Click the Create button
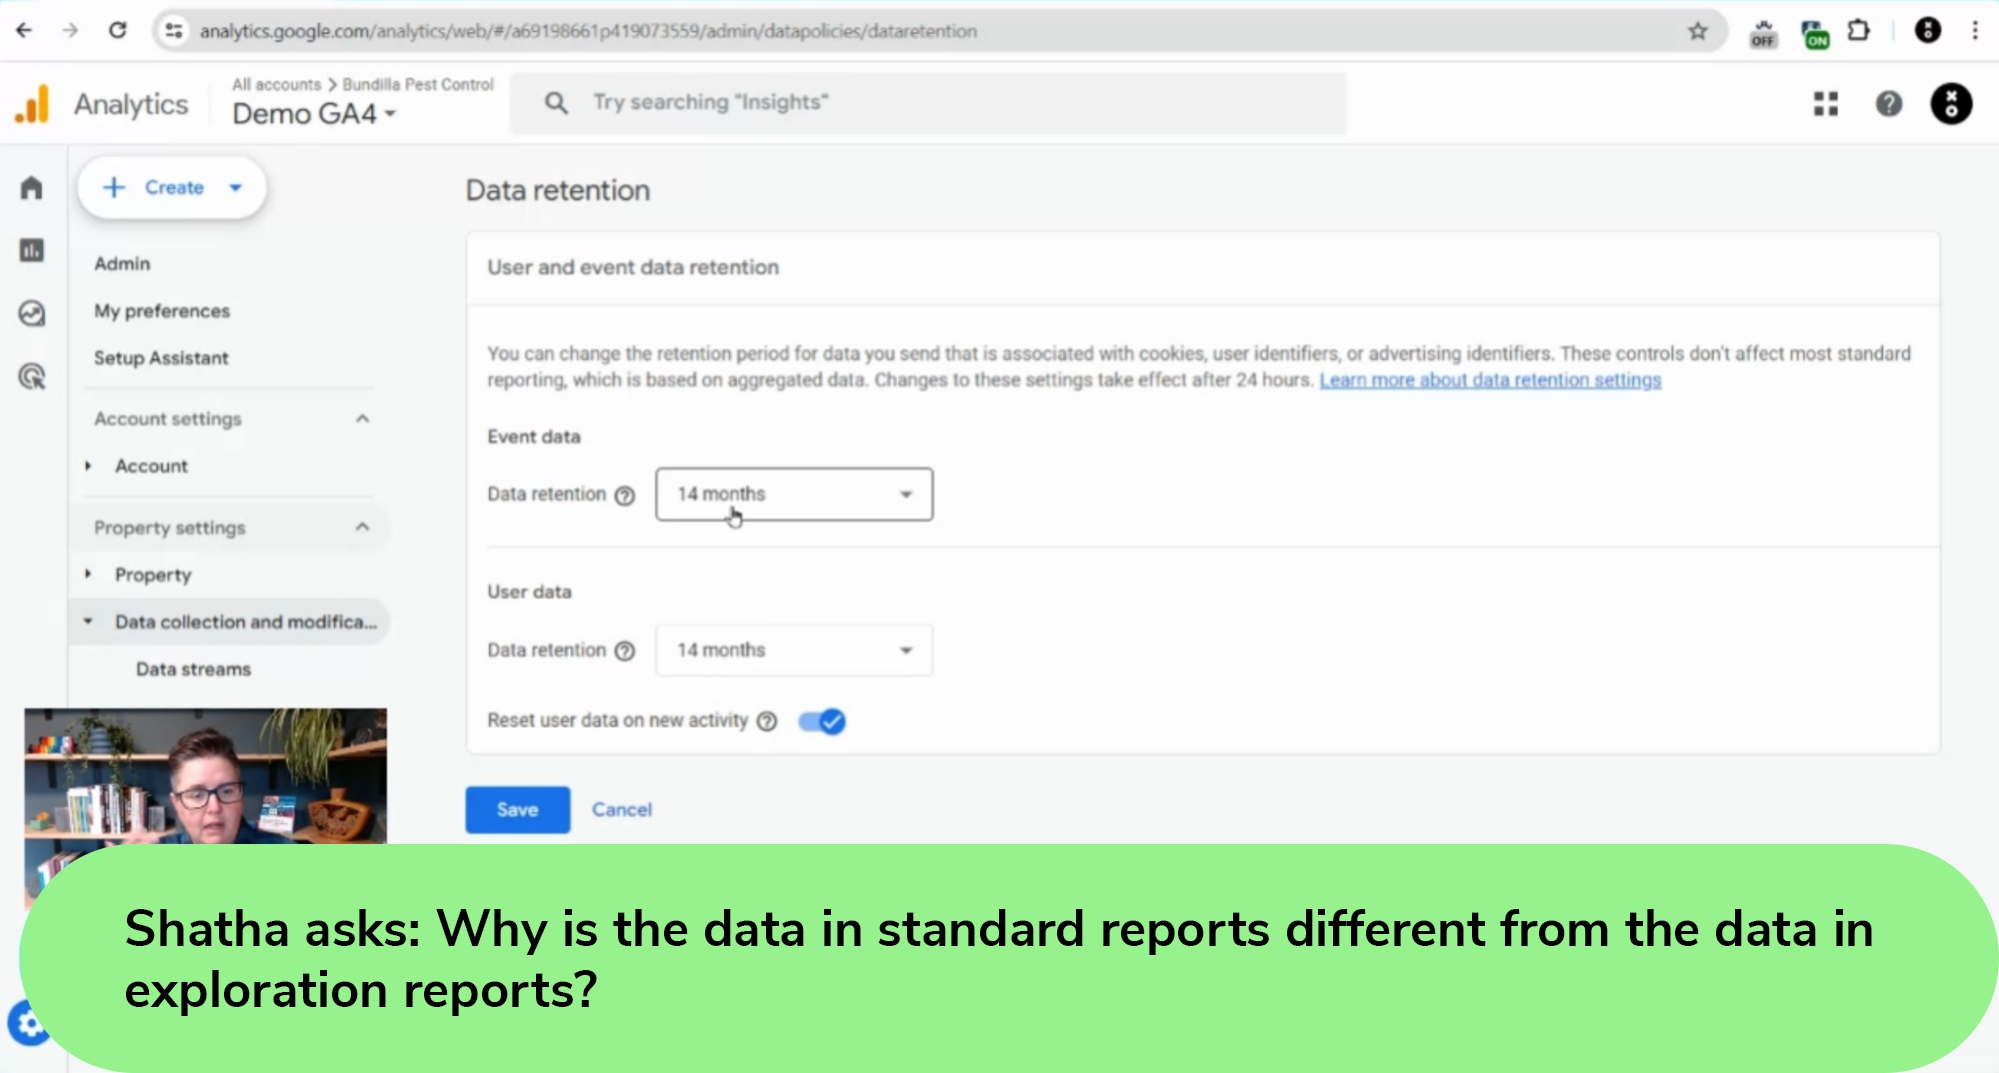 coord(172,188)
